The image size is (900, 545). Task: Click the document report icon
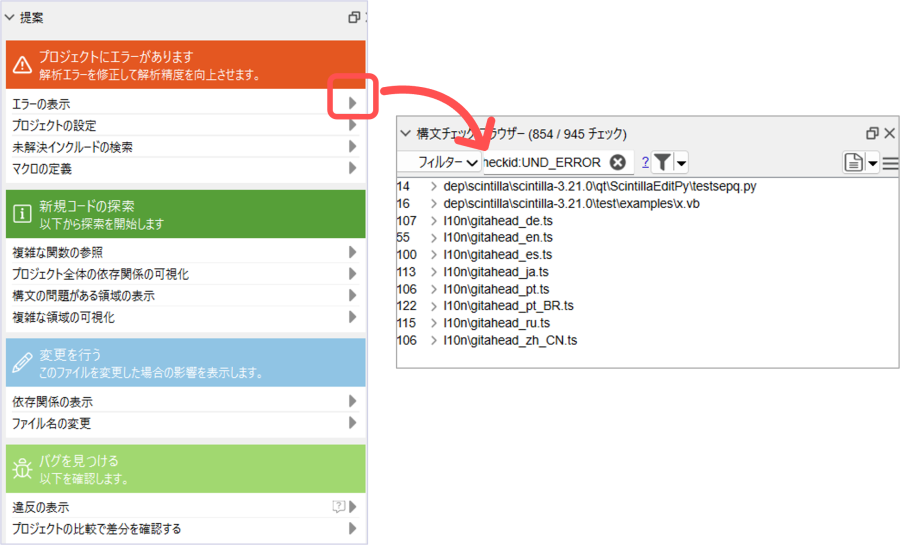pos(854,162)
